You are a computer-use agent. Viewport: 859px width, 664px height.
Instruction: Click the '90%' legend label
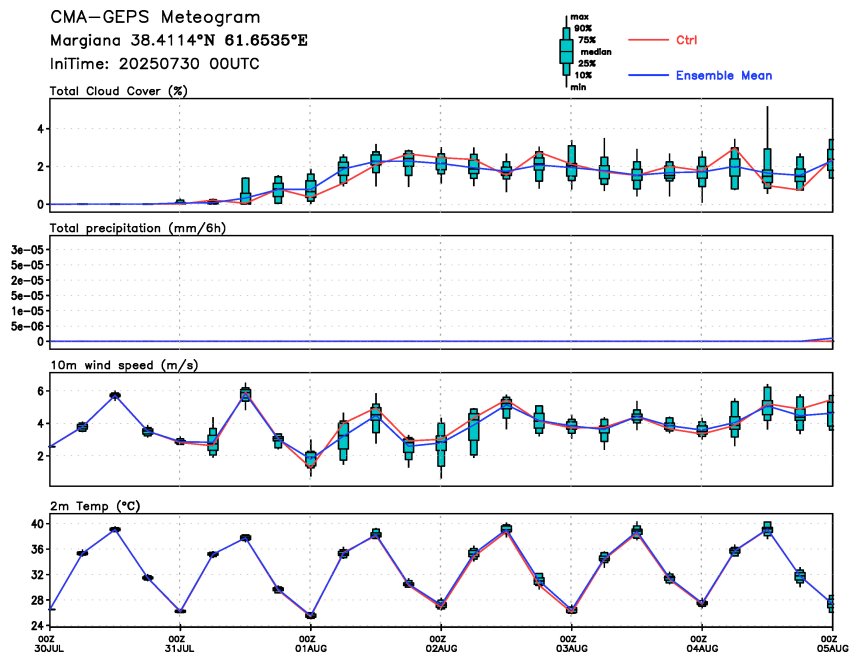(x=583, y=28)
